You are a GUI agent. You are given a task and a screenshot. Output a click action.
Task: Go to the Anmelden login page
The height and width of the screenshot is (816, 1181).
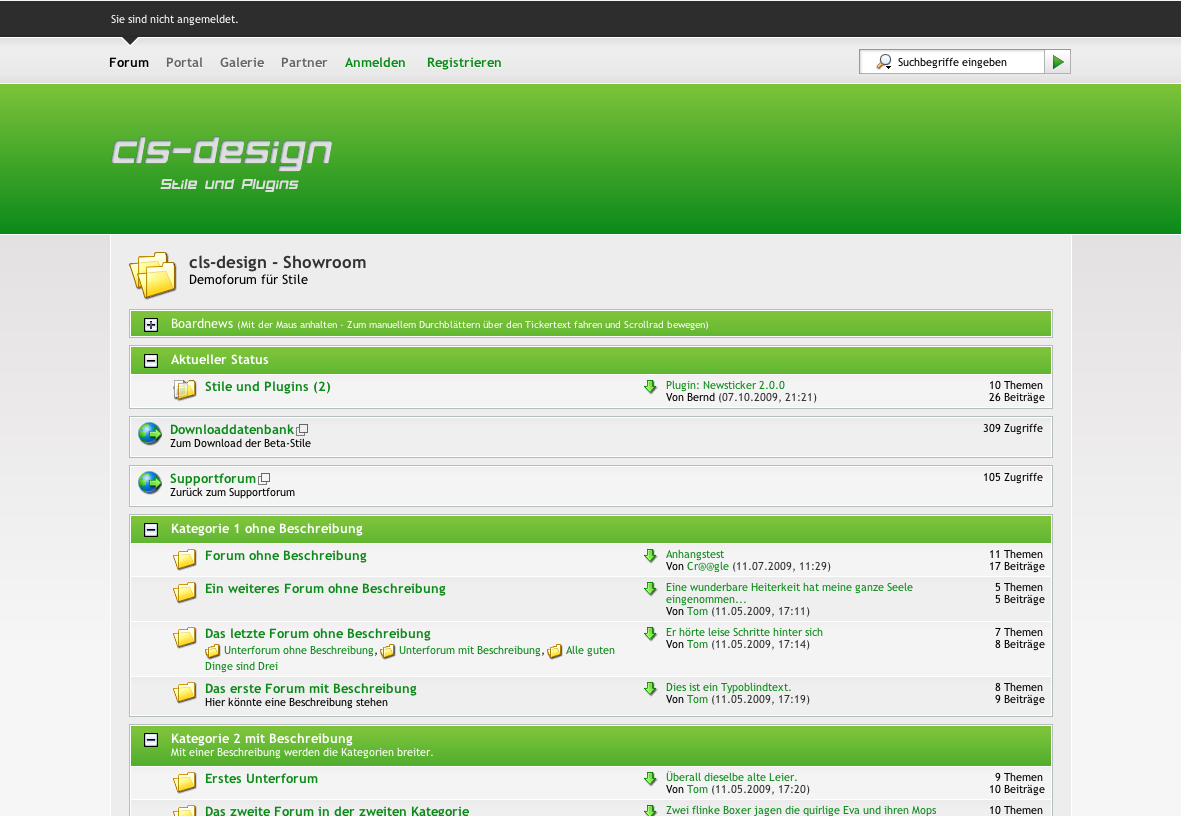[375, 62]
